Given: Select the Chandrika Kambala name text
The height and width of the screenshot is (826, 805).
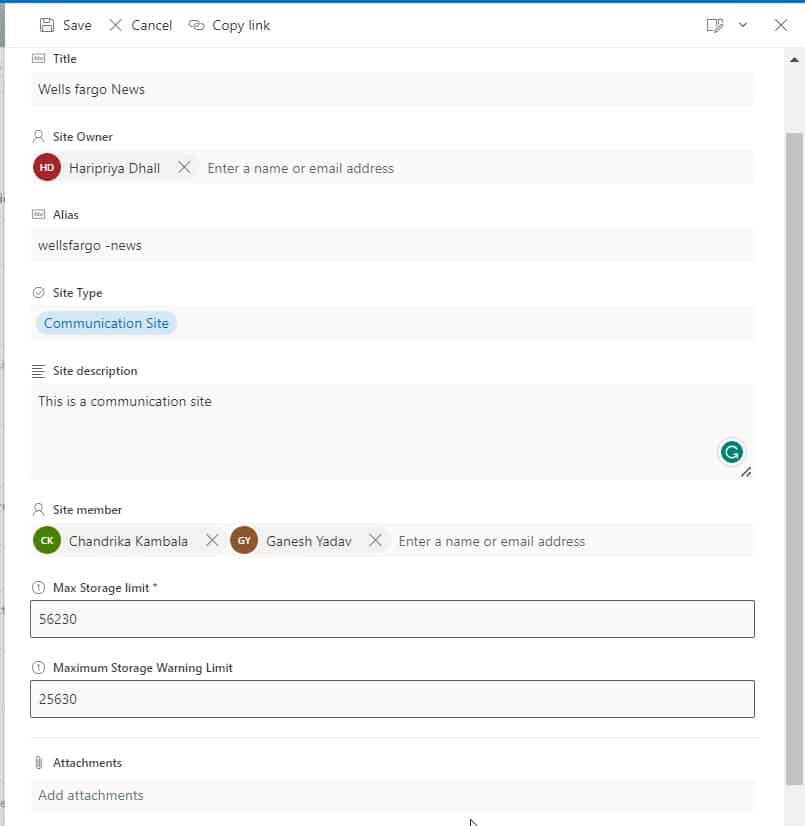Looking at the screenshot, I should (128, 541).
